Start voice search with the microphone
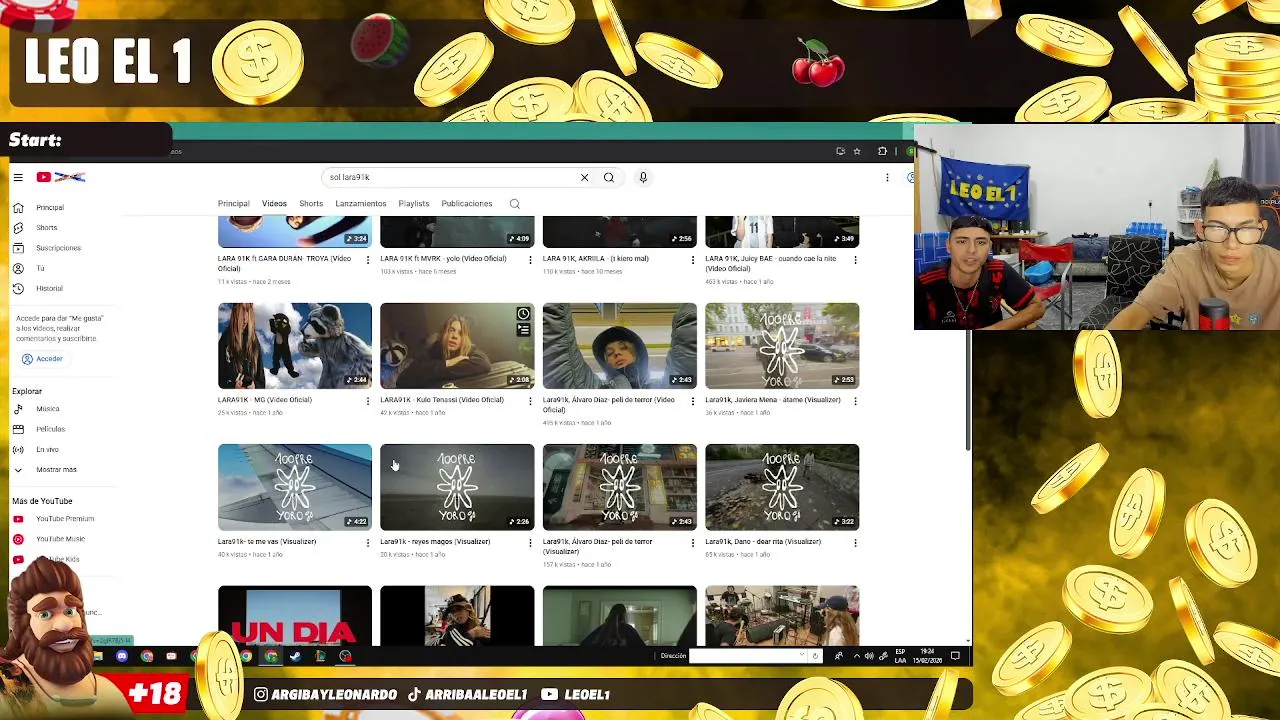The image size is (1280, 720). pos(643,177)
